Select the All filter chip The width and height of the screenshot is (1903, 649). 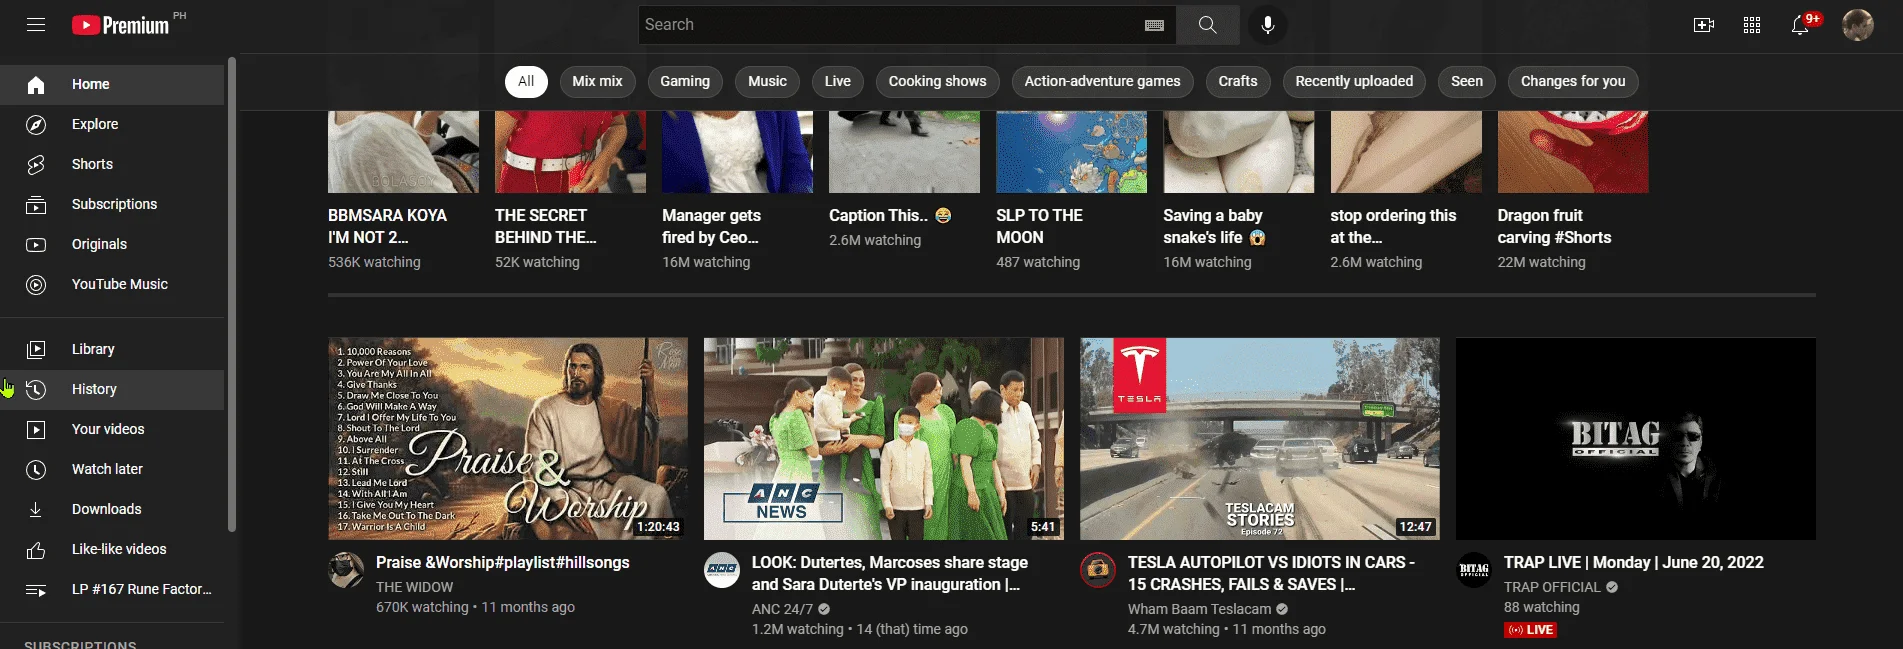[x=526, y=81]
